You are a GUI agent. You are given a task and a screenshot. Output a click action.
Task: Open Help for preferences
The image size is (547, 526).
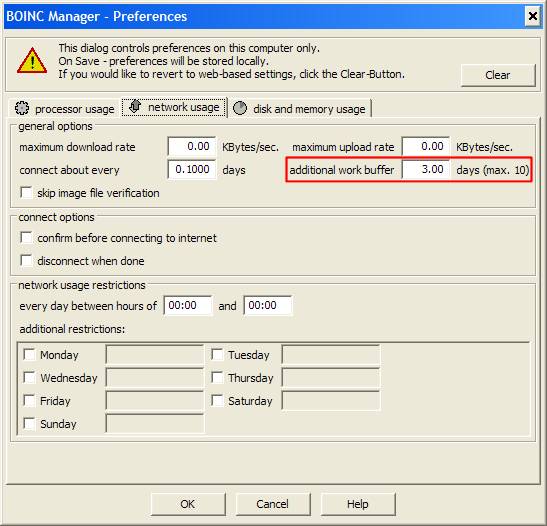358,504
